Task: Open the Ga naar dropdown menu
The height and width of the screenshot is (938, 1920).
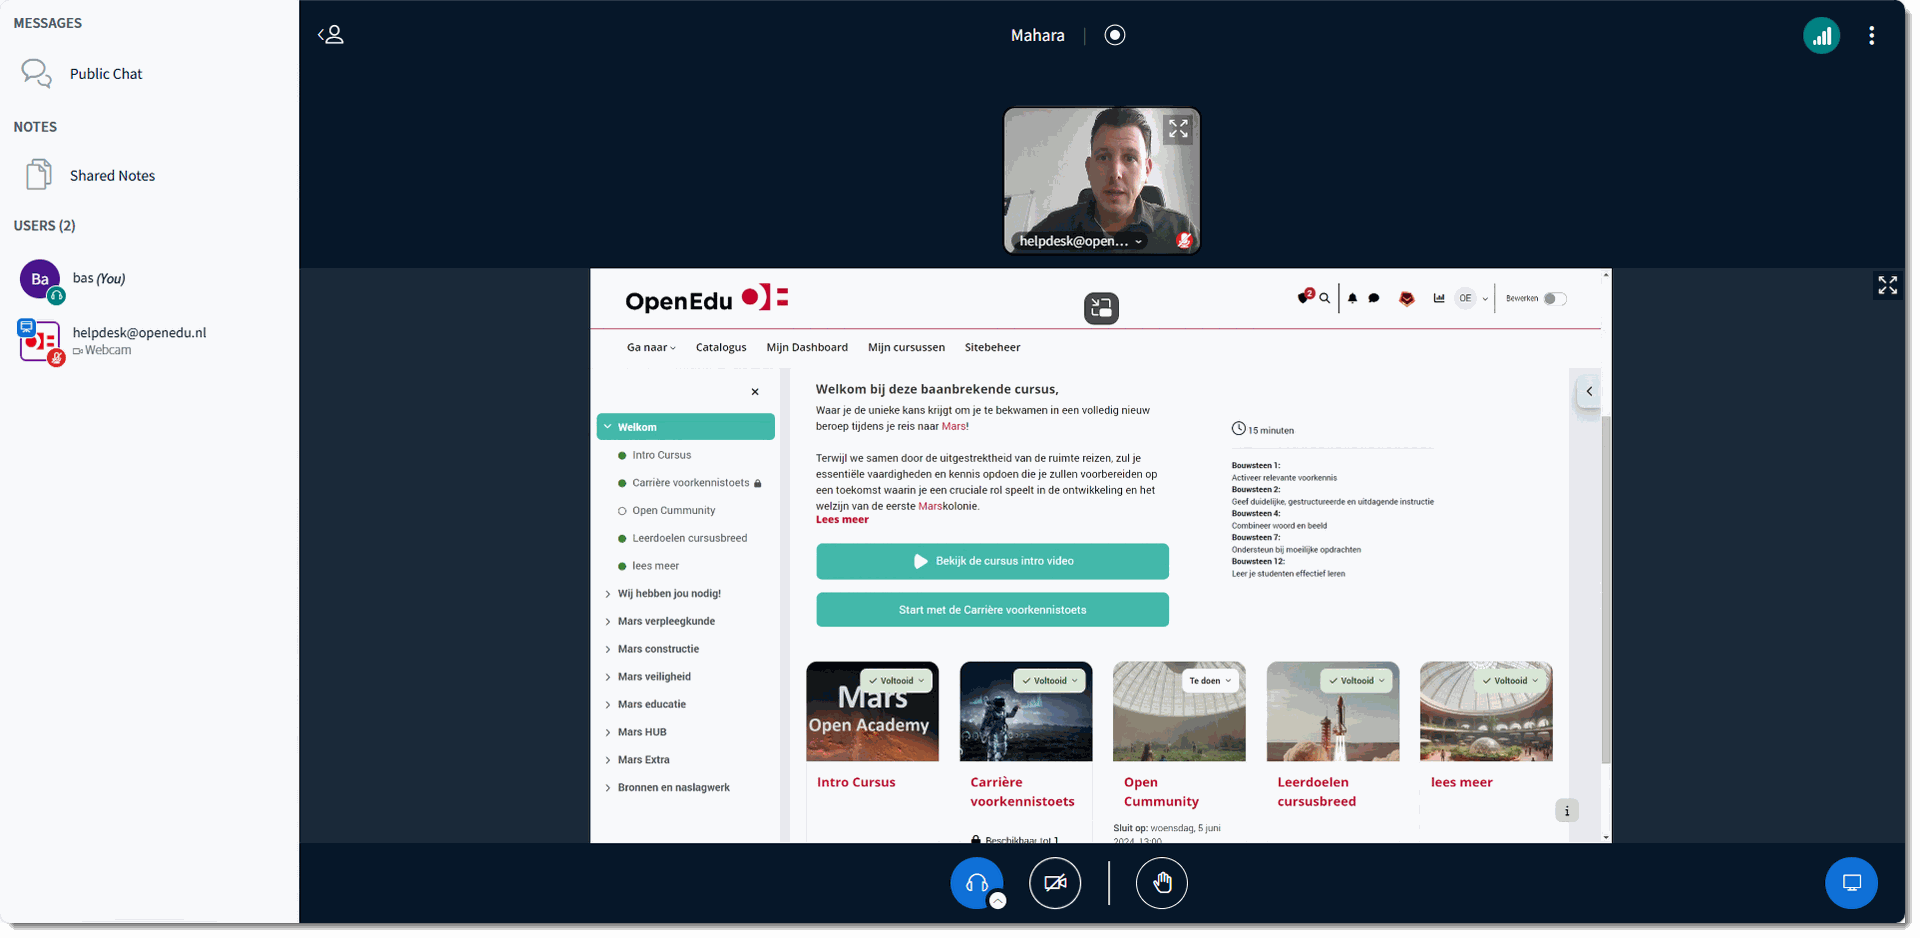Action: tap(651, 348)
